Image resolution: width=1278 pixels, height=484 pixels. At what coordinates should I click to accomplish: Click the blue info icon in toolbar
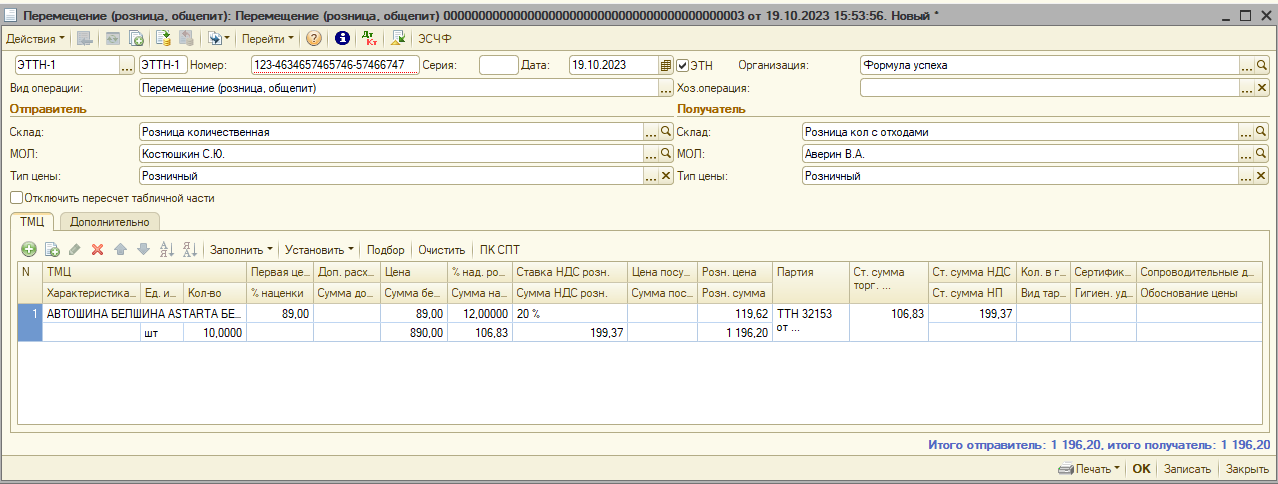342,39
